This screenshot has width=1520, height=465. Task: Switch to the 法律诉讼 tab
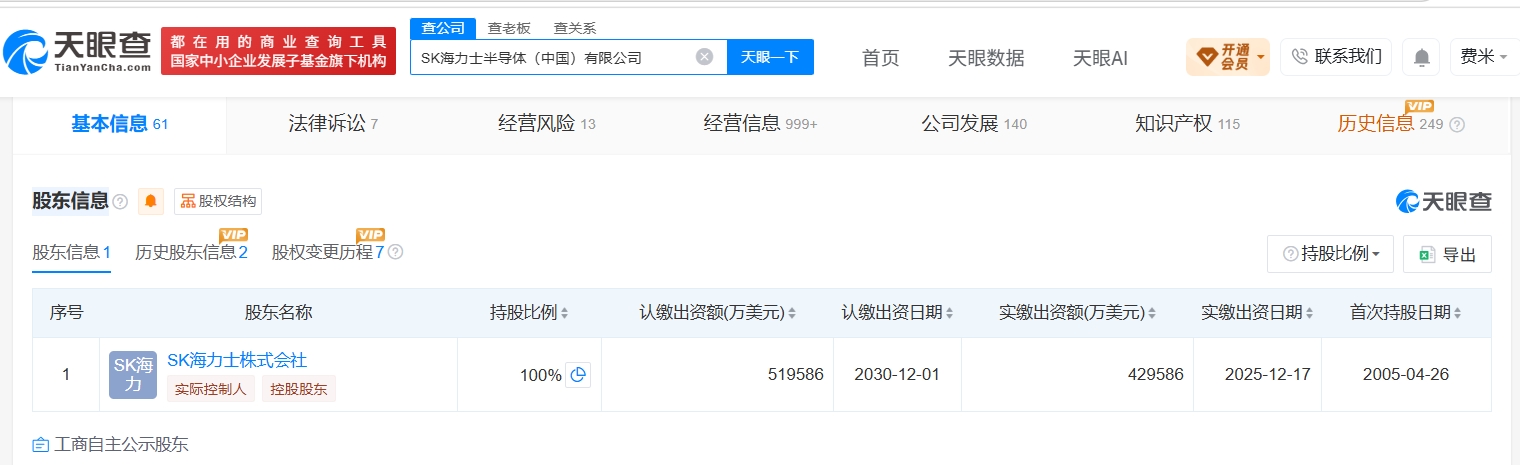pos(333,124)
